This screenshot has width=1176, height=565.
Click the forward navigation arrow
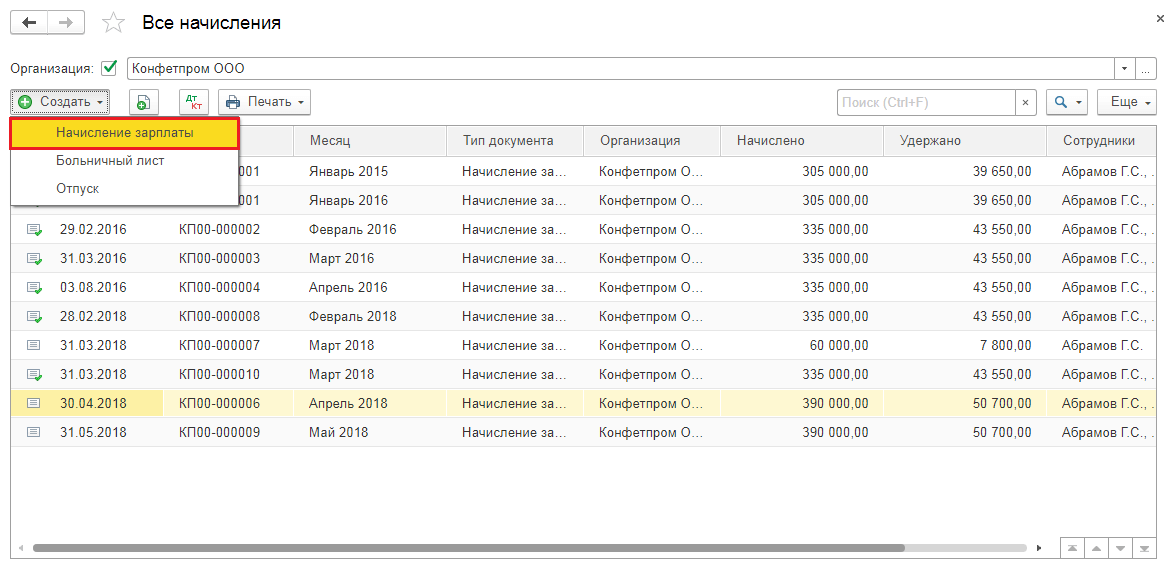click(x=66, y=22)
